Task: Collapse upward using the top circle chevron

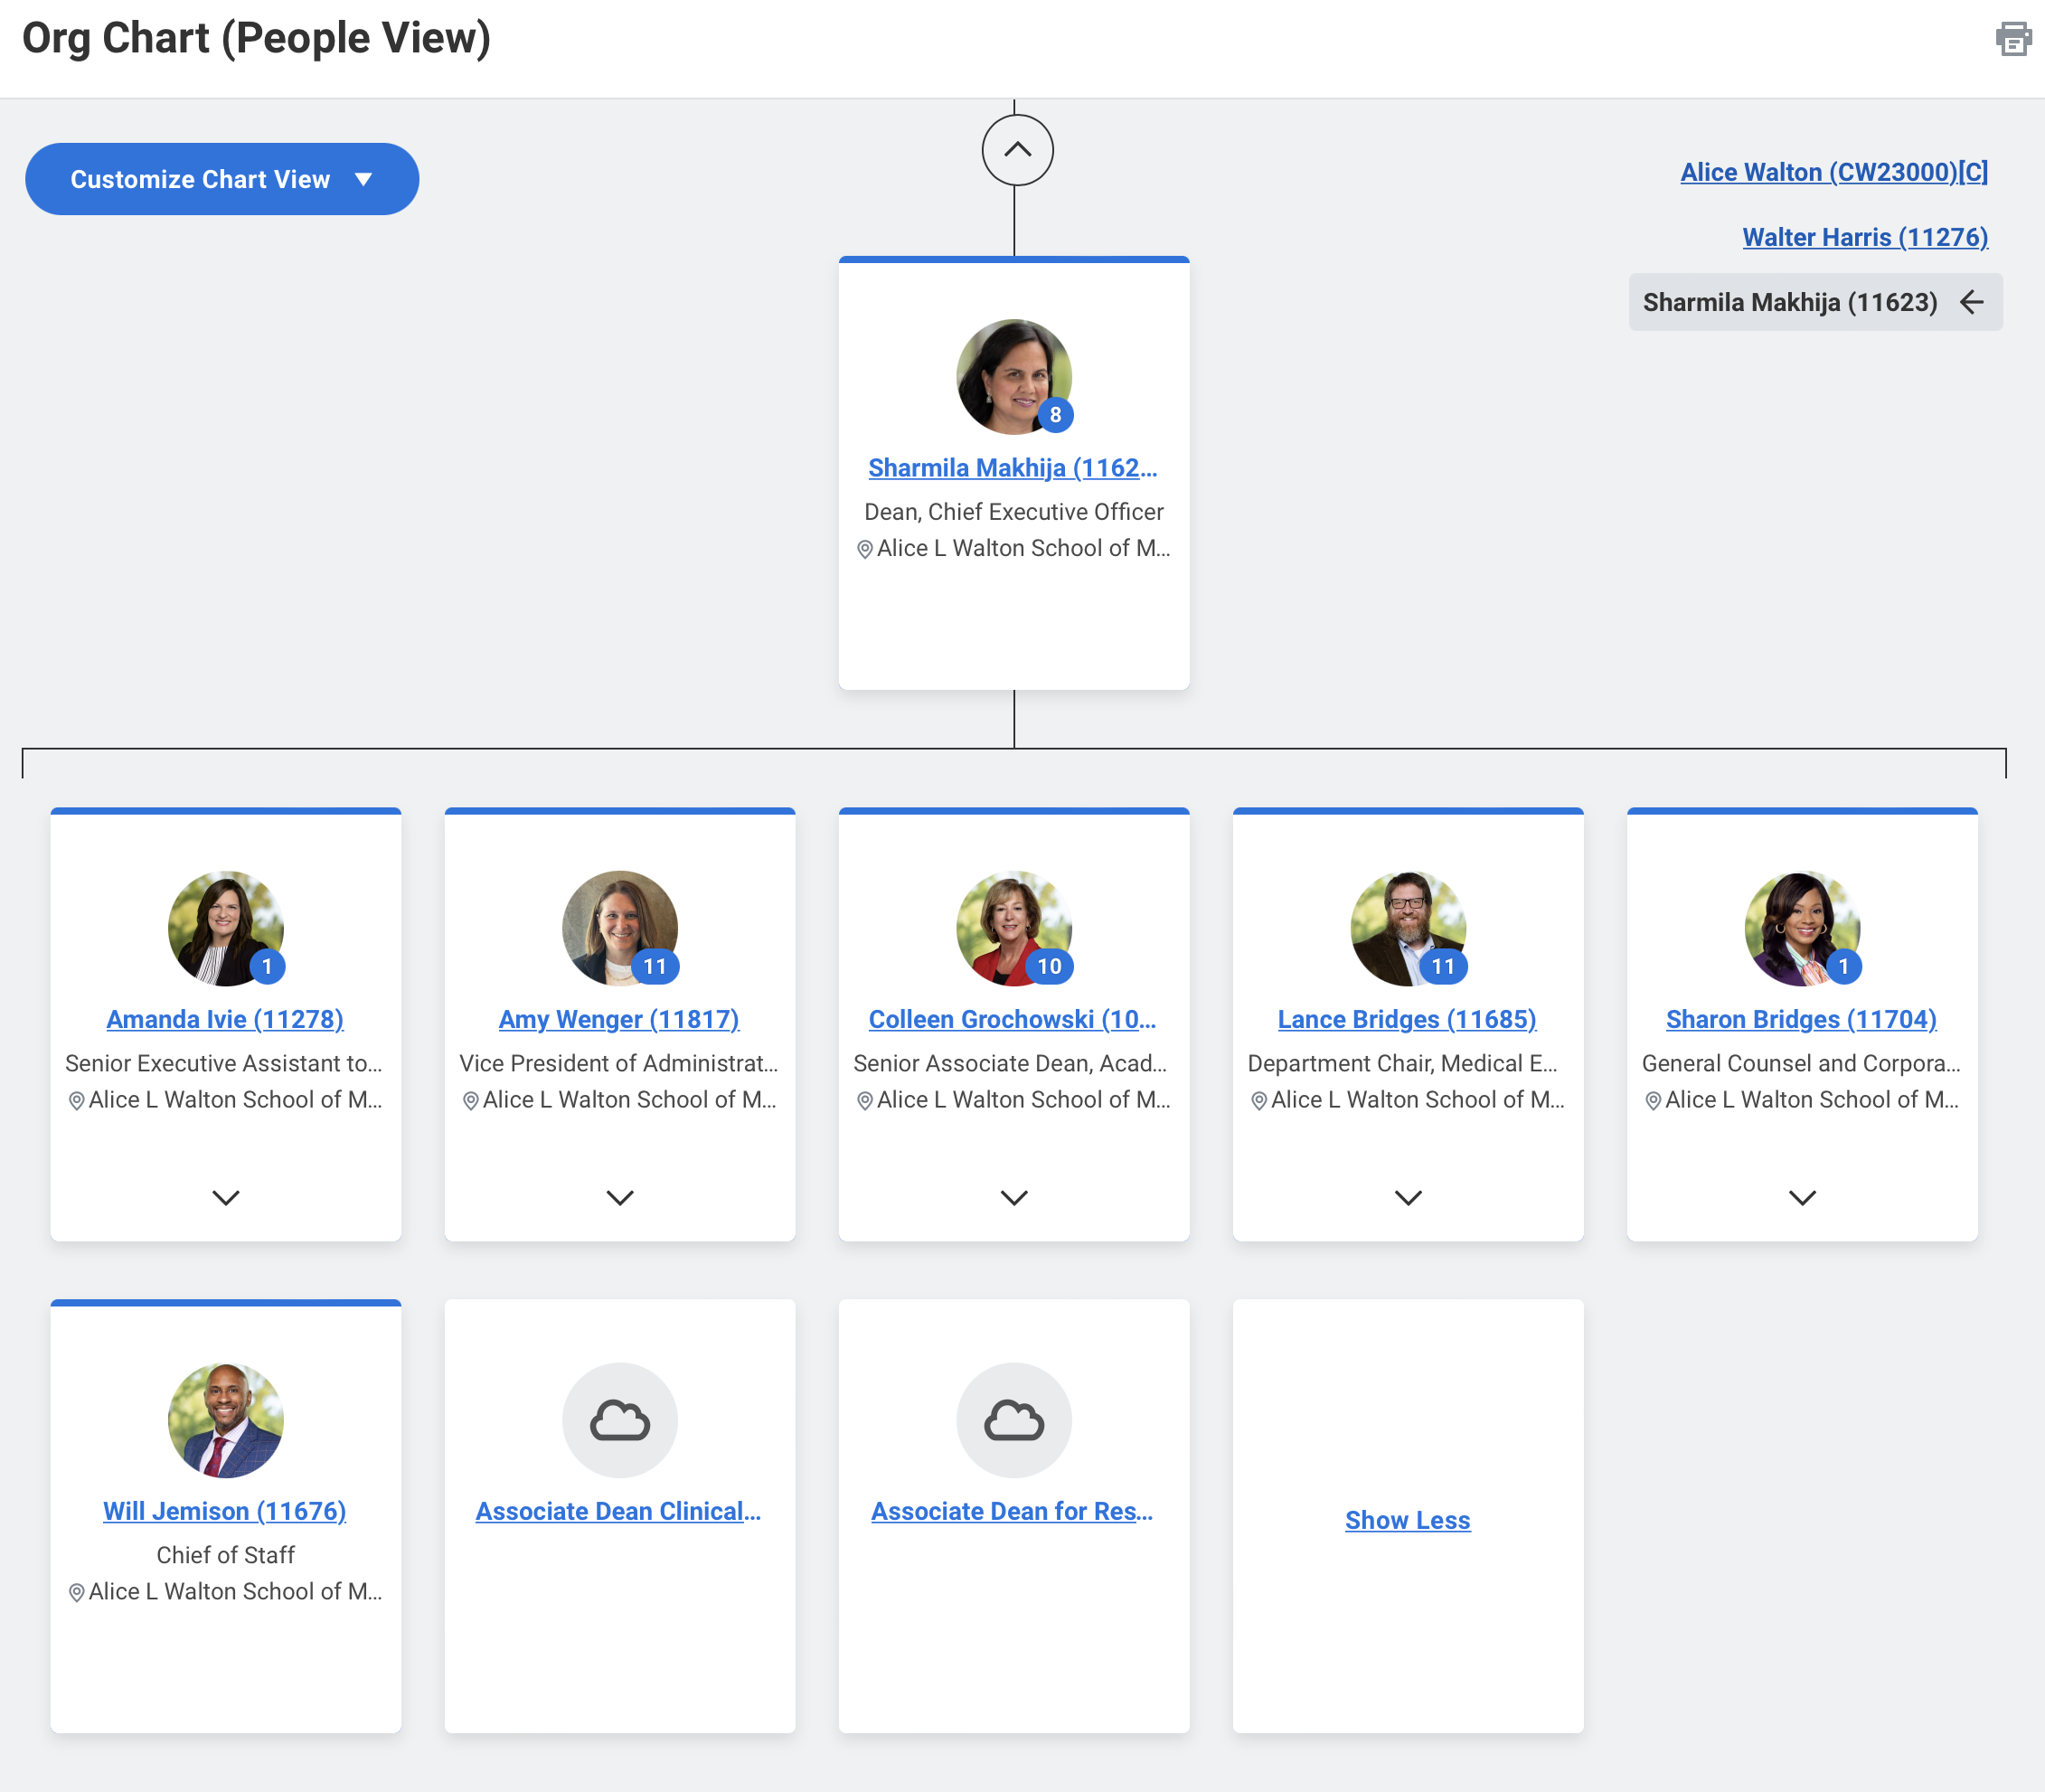Action: click(1016, 149)
